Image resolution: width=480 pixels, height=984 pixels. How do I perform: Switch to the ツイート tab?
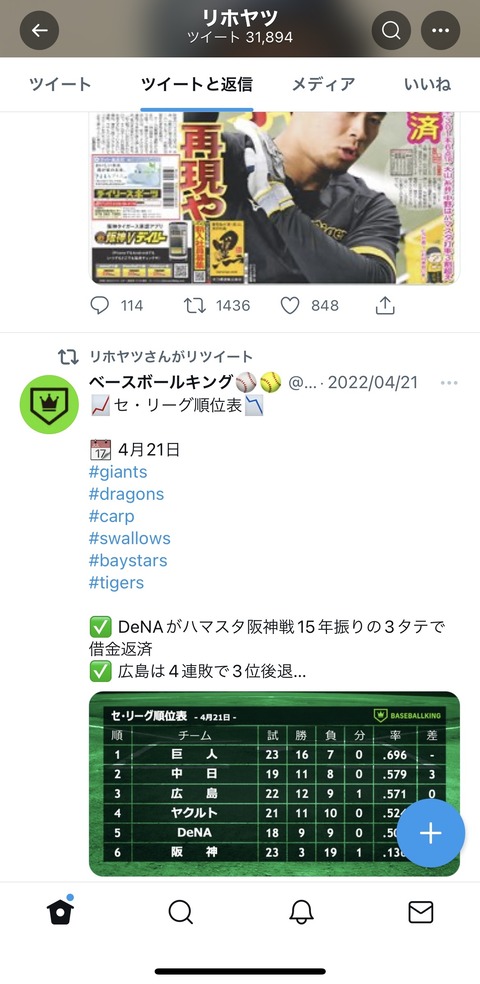pos(60,84)
